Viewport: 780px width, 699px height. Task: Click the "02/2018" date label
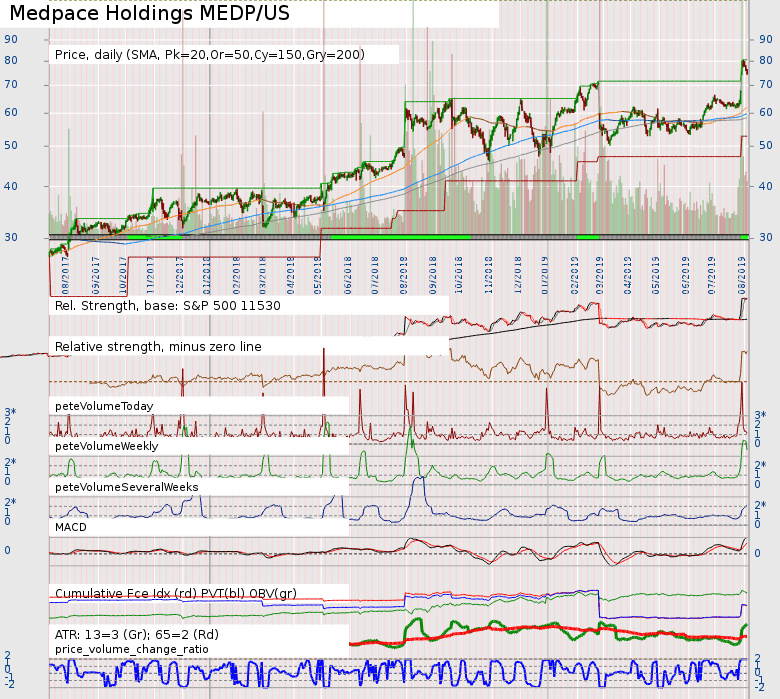pyautogui.click(x=236, y=275)
